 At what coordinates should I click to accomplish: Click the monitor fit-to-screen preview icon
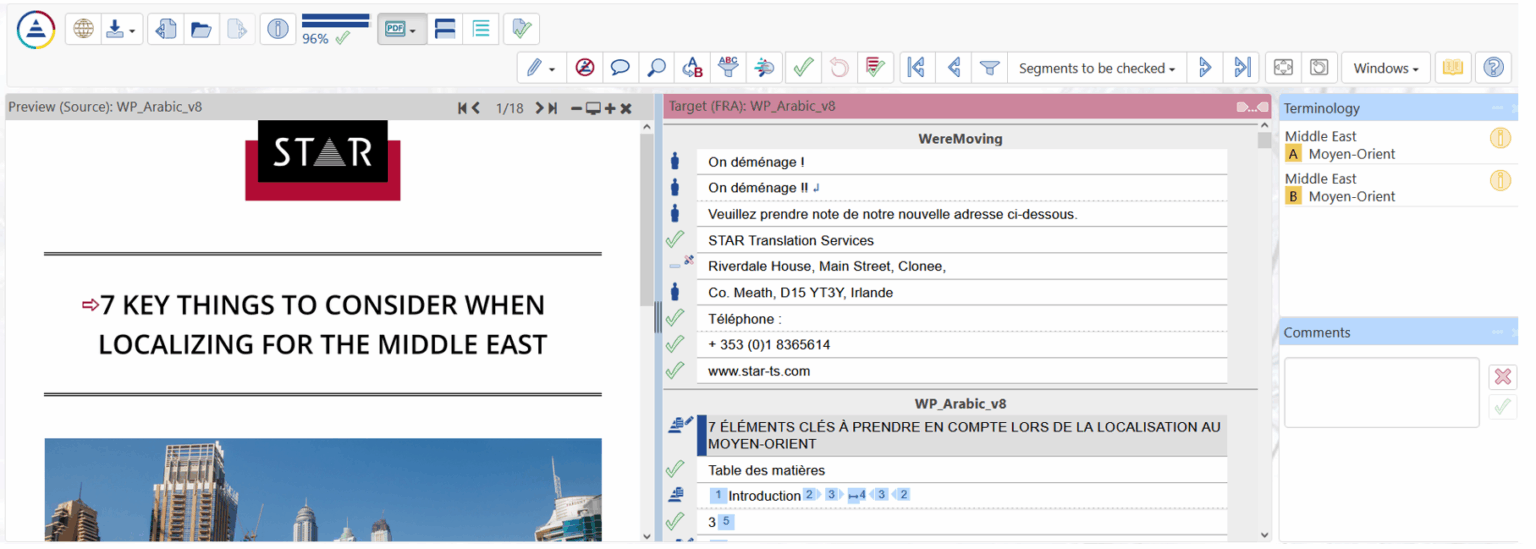point(593,108)
